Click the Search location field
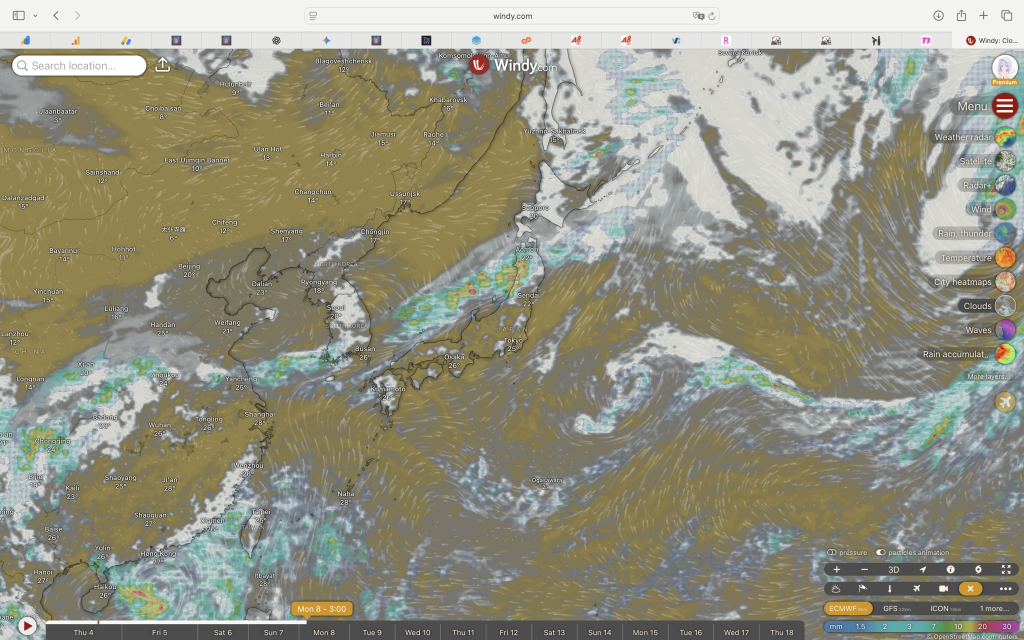Image resolution: width=1024 pixels, height=640 pixels. (79, 66)
